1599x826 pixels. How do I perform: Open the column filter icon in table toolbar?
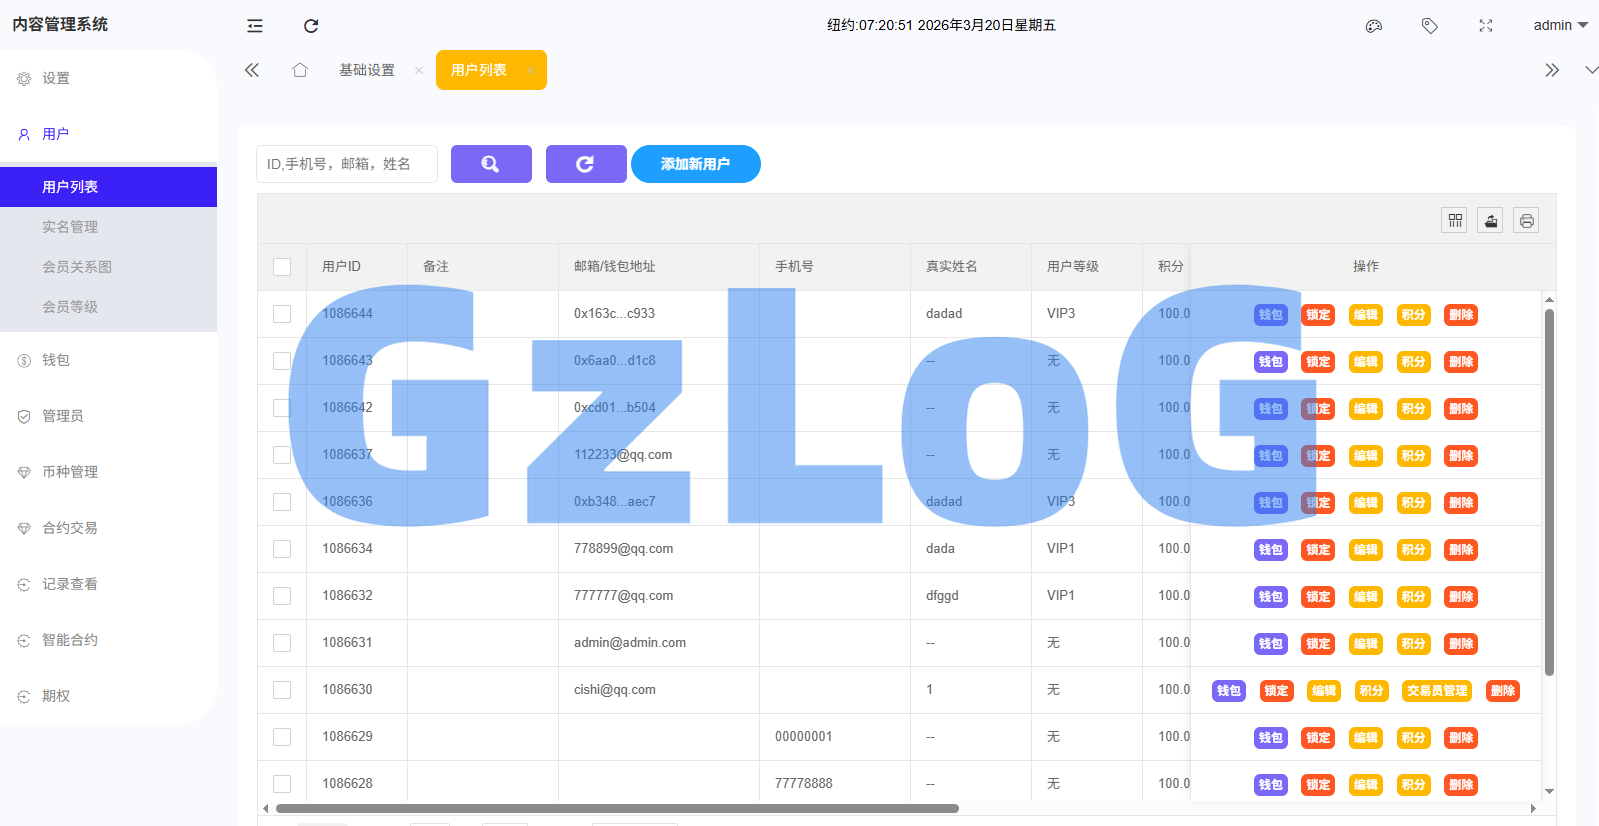coord(1455,221)
